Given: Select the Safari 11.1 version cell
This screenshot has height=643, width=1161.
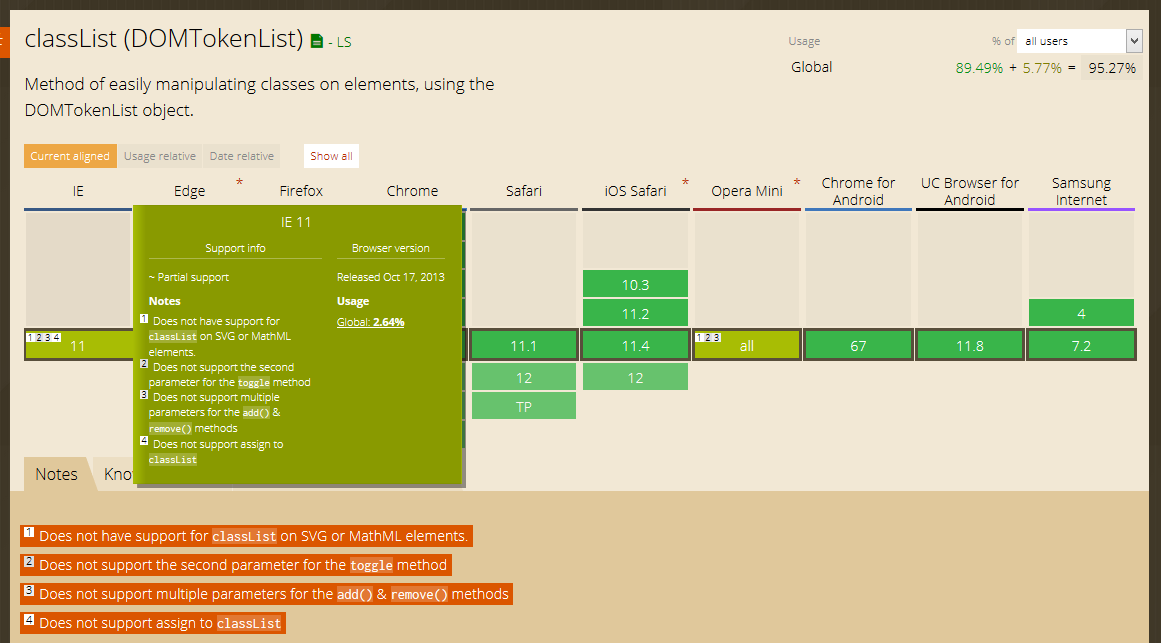Looking at the screenshot, I should click(x=524, y=346).
